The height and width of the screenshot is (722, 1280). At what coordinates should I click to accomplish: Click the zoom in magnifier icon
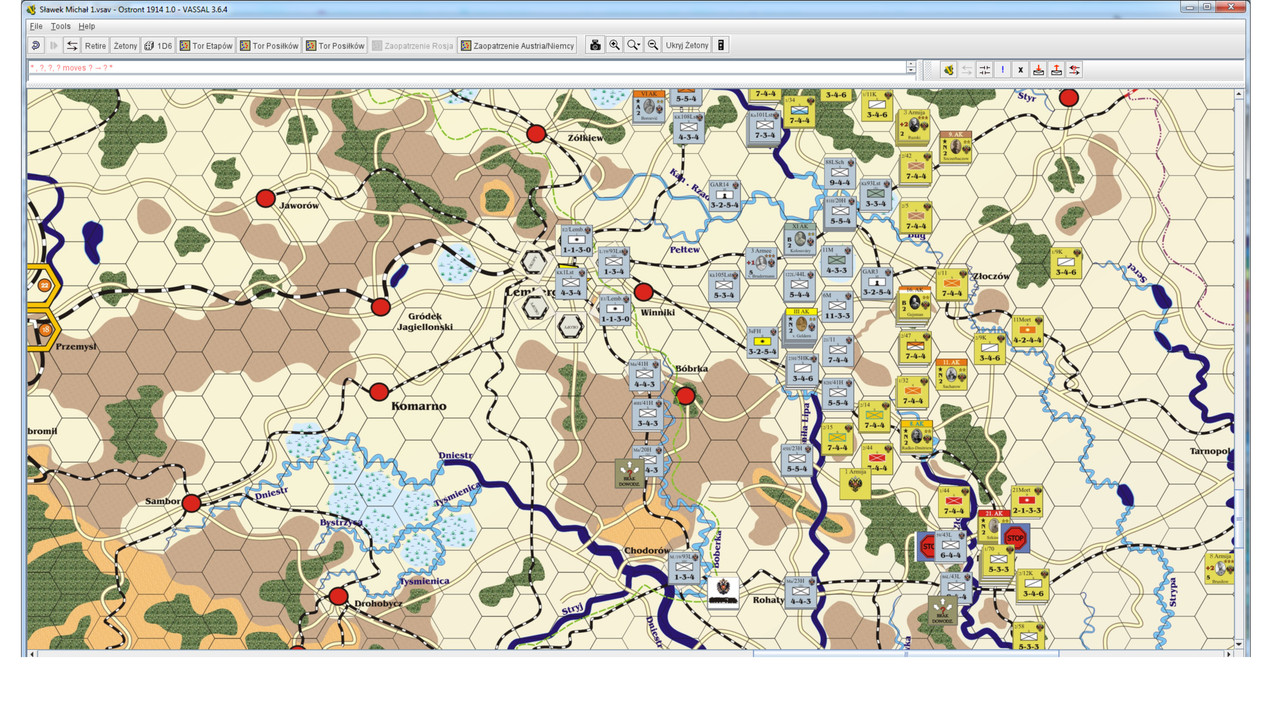coord(614,45)
